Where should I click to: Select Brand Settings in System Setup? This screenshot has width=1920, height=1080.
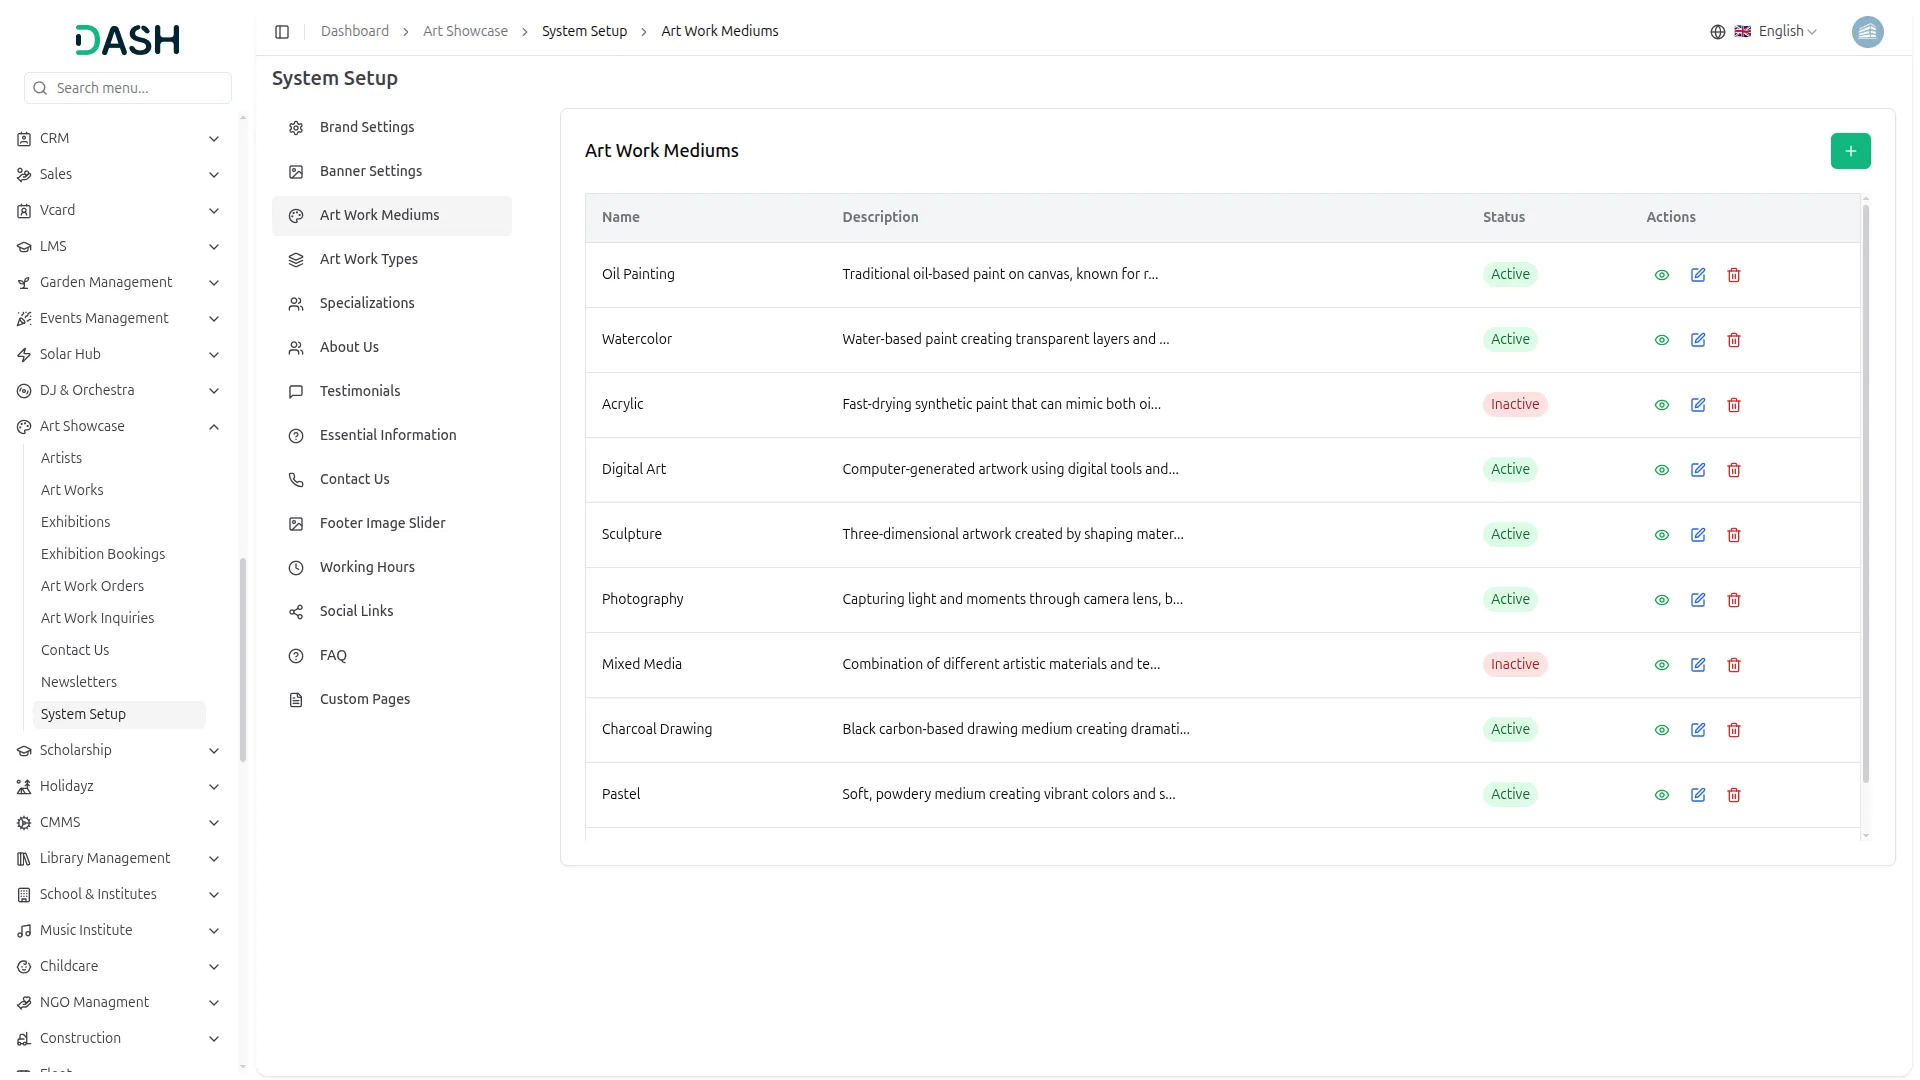(x=366, y=127)
